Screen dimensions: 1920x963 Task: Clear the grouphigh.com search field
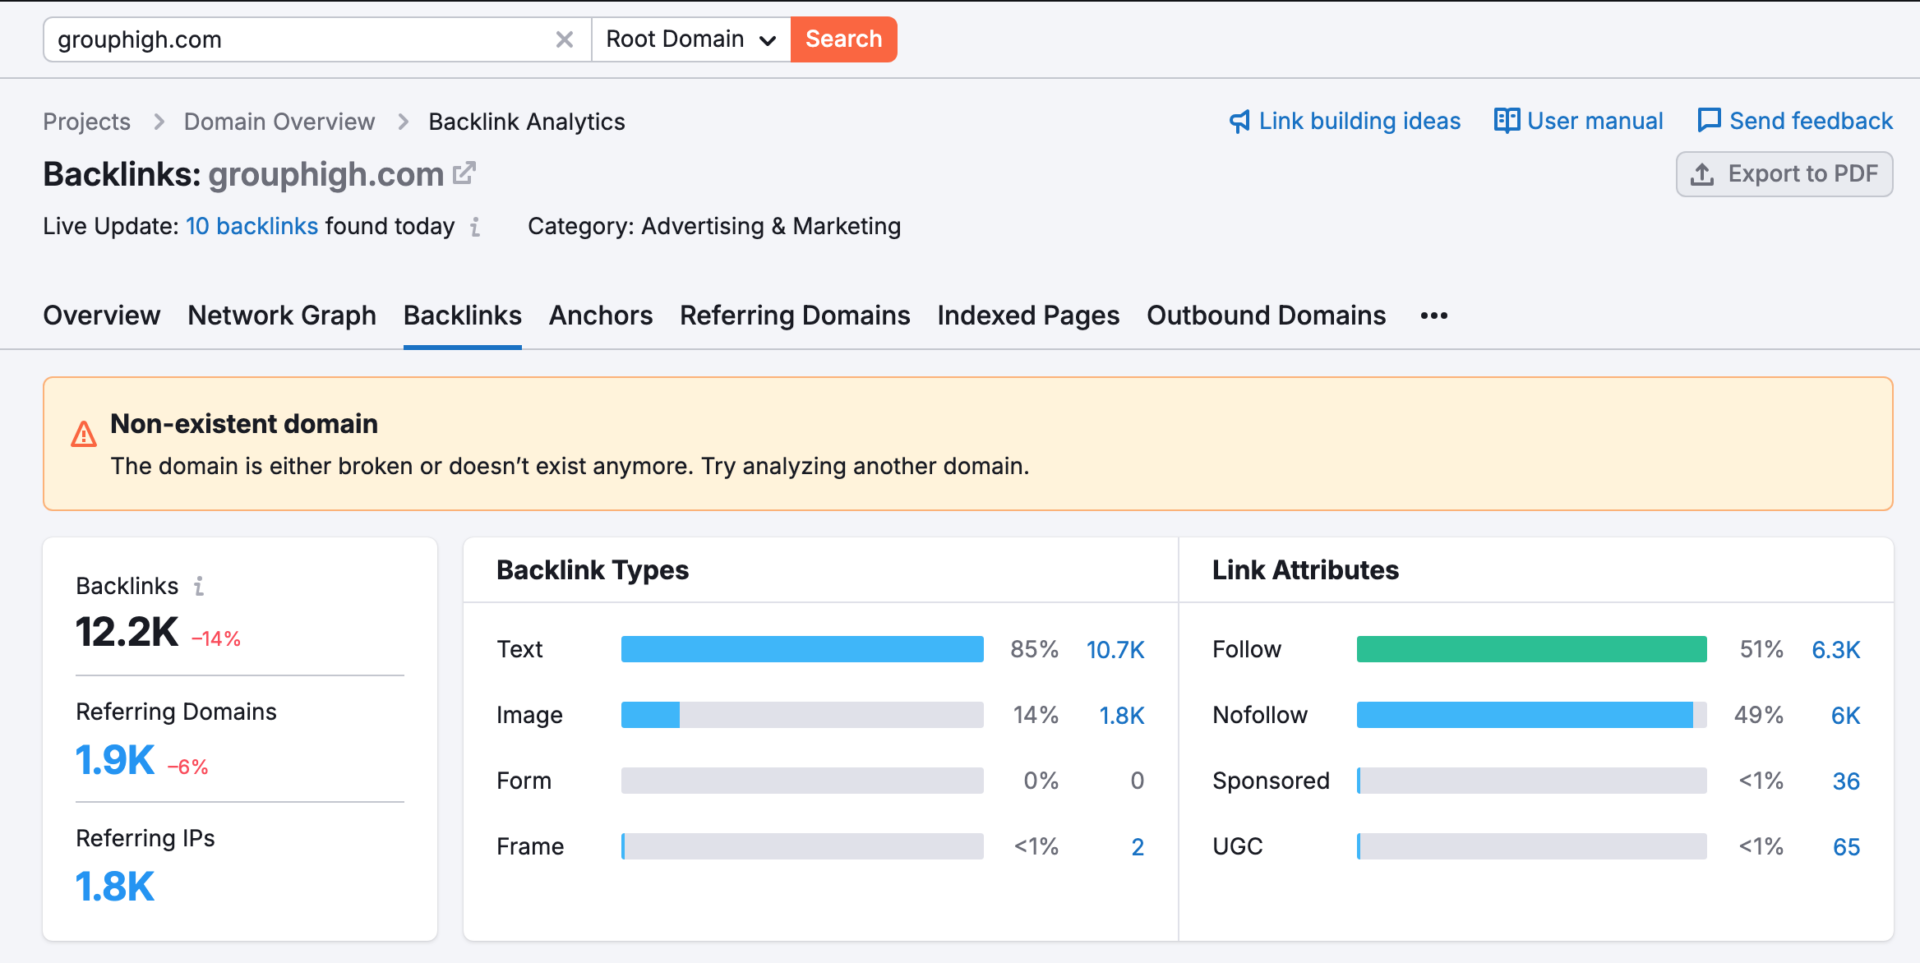[564, 39]
